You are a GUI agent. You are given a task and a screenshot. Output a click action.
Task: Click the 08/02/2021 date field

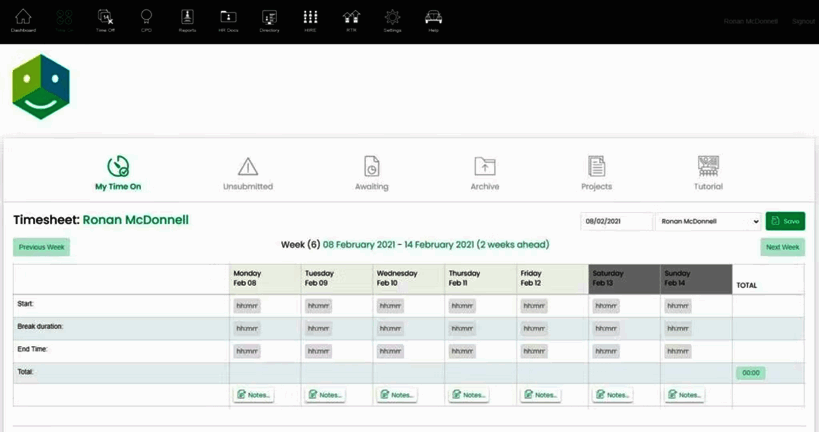point(616,221)
